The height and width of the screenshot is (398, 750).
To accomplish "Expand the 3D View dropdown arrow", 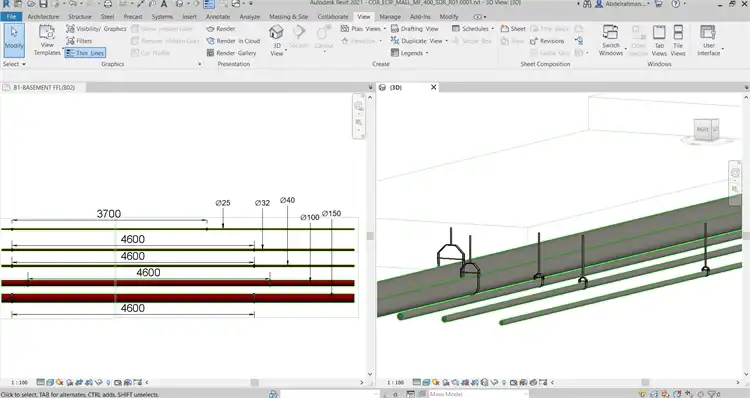I will pyautogui.click(x=286, y=50).
